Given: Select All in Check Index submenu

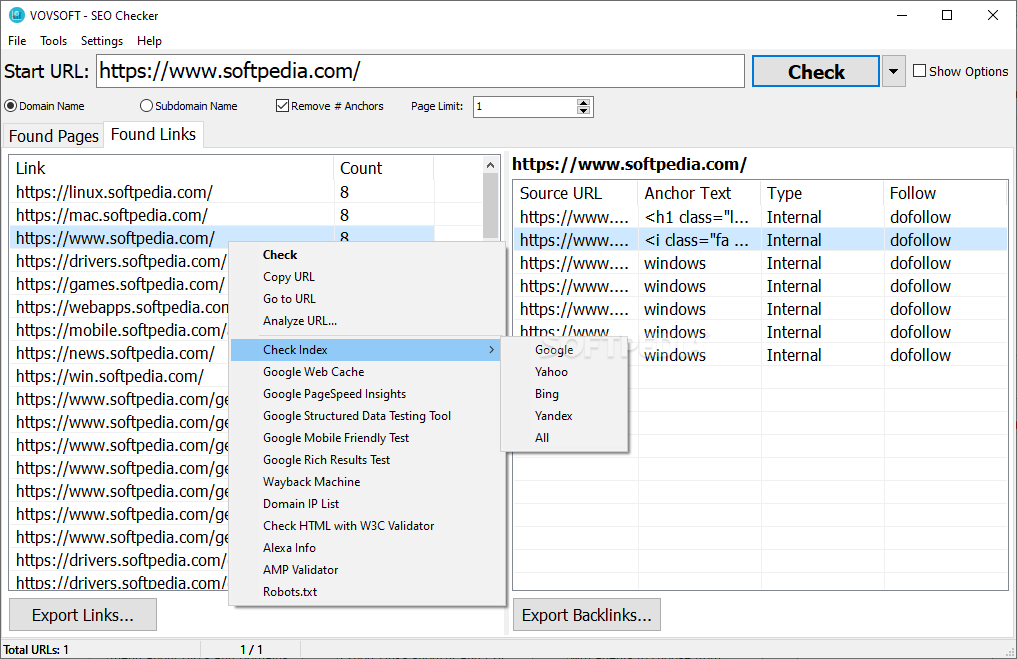Looking at the screenshot, I should [564, 438].
